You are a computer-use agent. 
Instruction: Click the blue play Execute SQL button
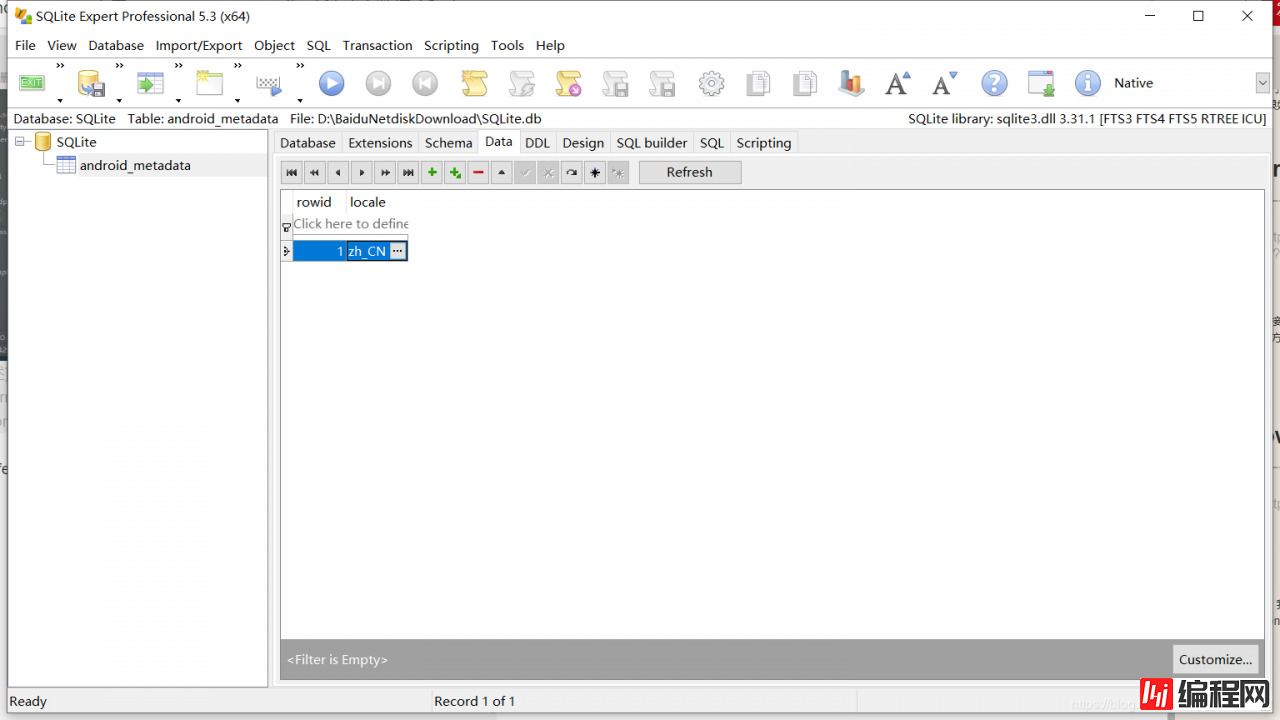[x=331, y=83]
